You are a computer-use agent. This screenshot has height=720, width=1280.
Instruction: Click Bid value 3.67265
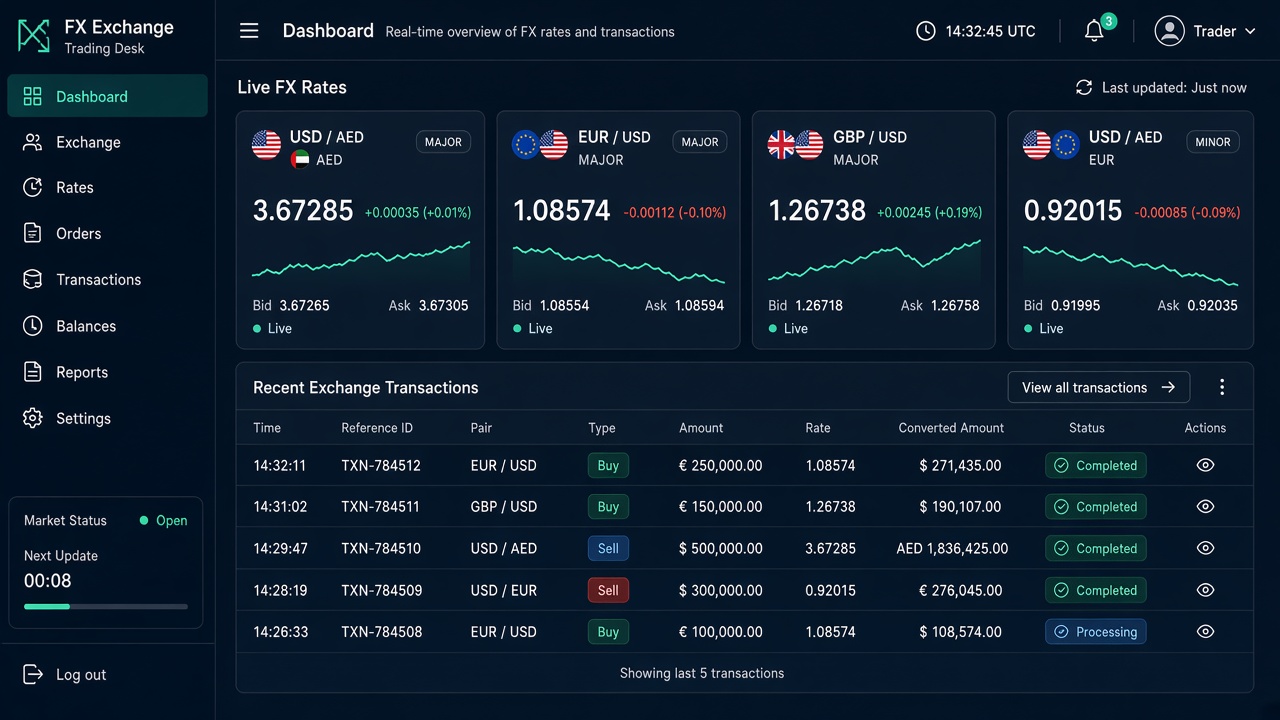[x=304, y=305]
